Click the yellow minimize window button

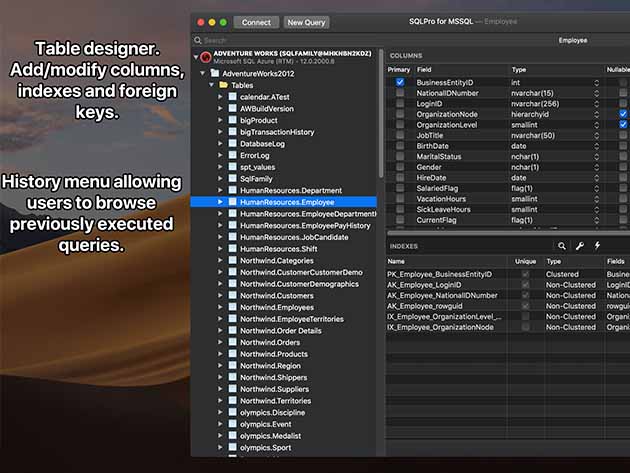tap(212, 23)
